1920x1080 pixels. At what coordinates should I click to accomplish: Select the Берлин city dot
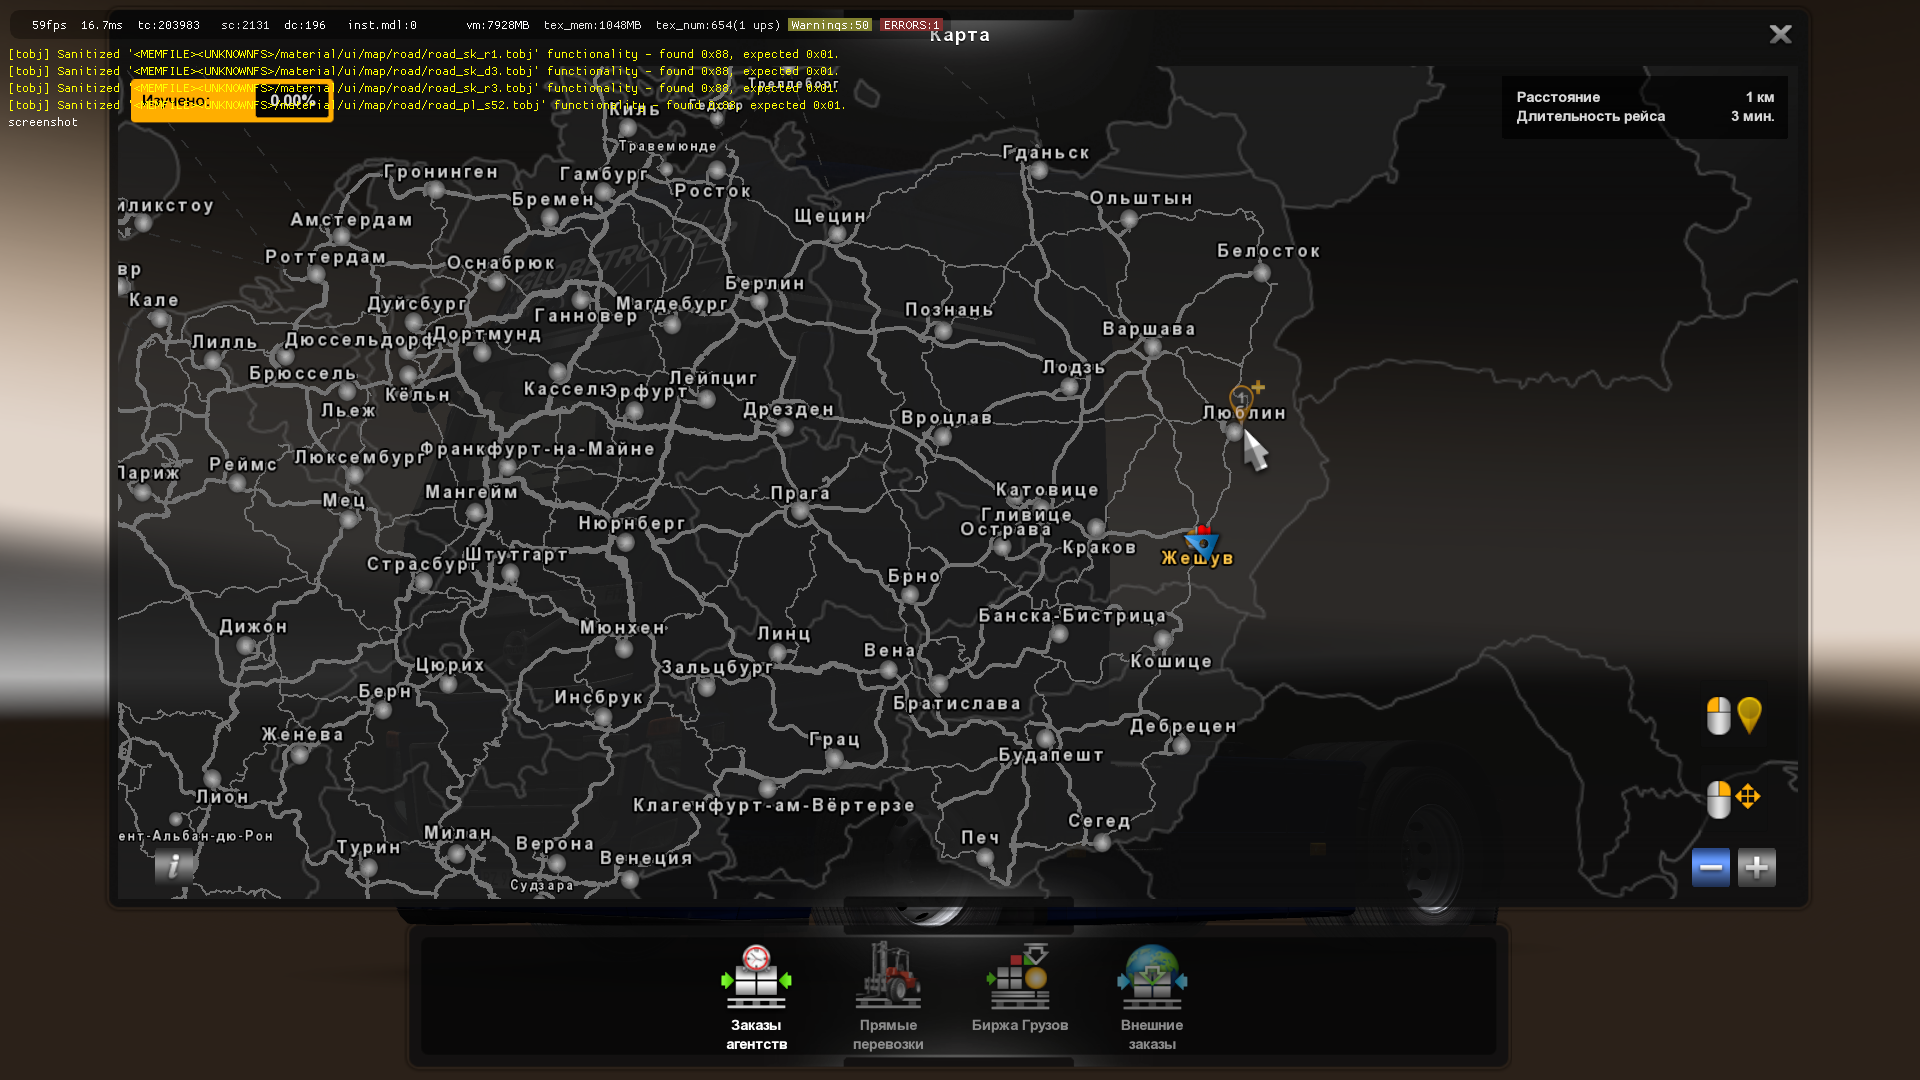(760, 301)
